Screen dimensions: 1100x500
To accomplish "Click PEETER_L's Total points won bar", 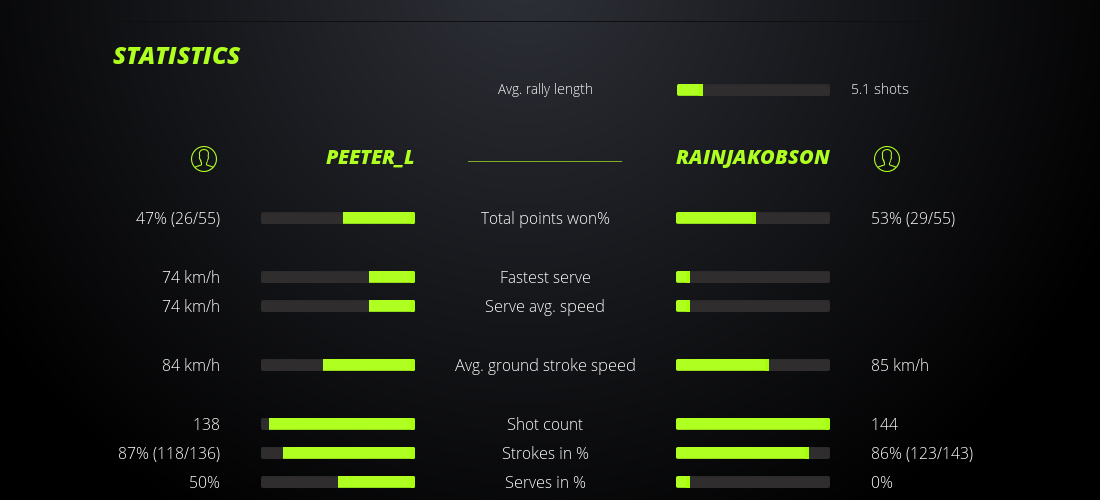I will [338, 218].
